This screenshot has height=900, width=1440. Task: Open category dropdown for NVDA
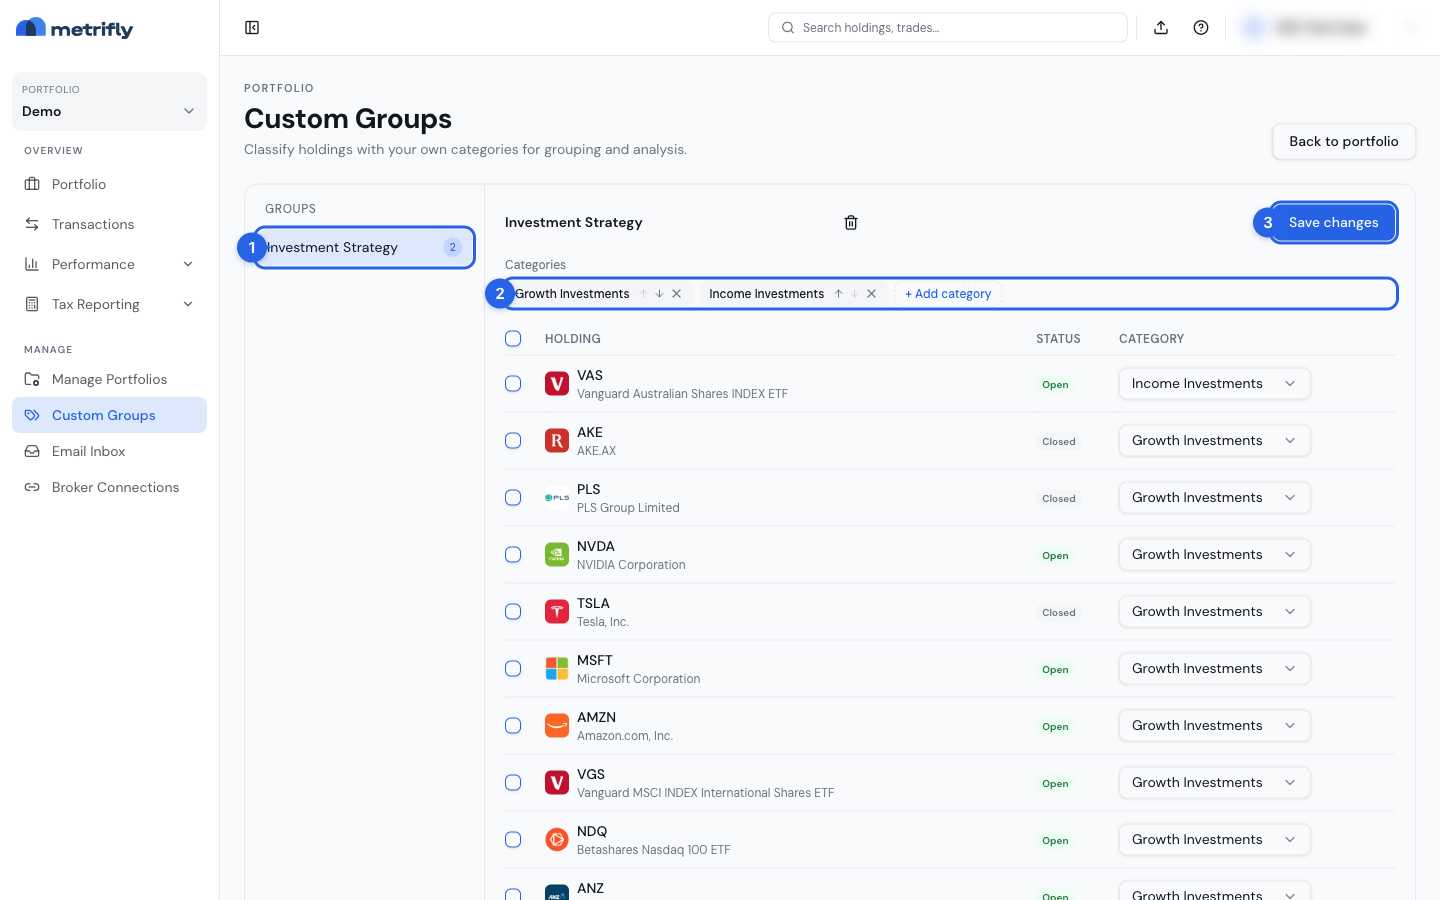pos(1214,555)
